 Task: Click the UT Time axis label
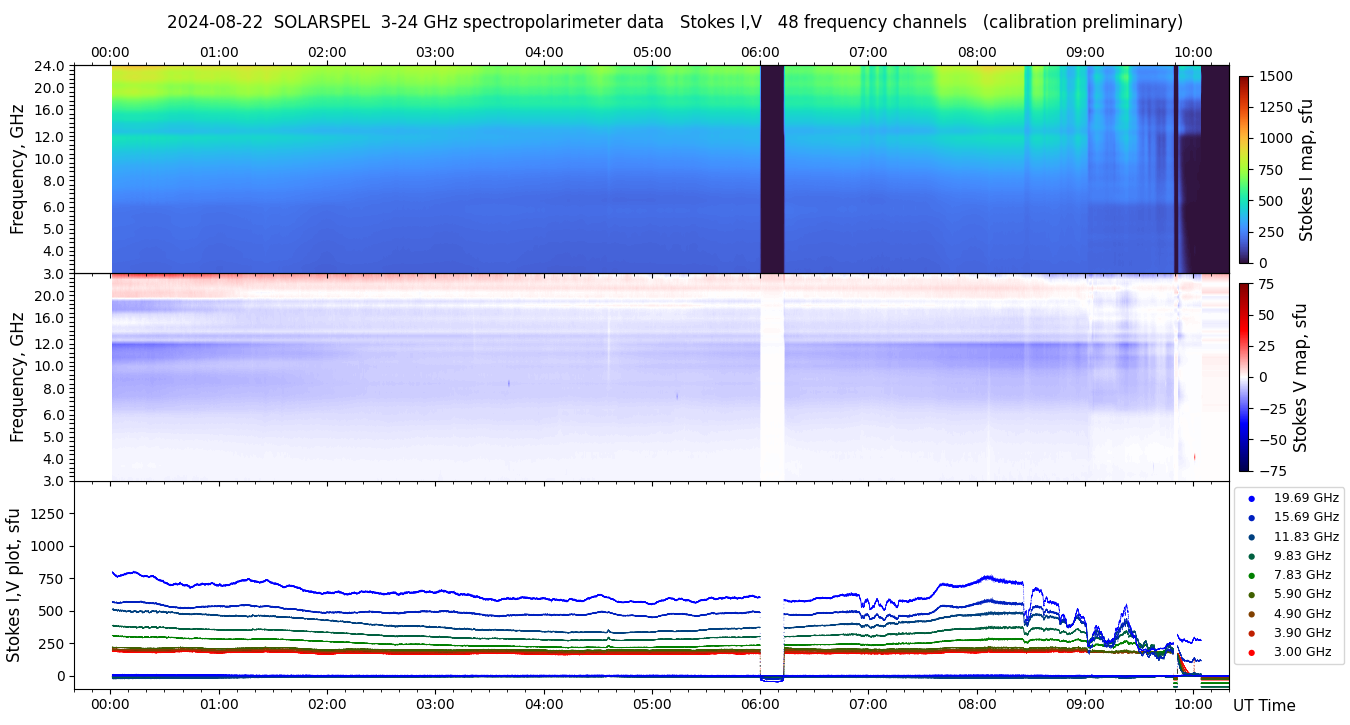[x=1264, y=706]
